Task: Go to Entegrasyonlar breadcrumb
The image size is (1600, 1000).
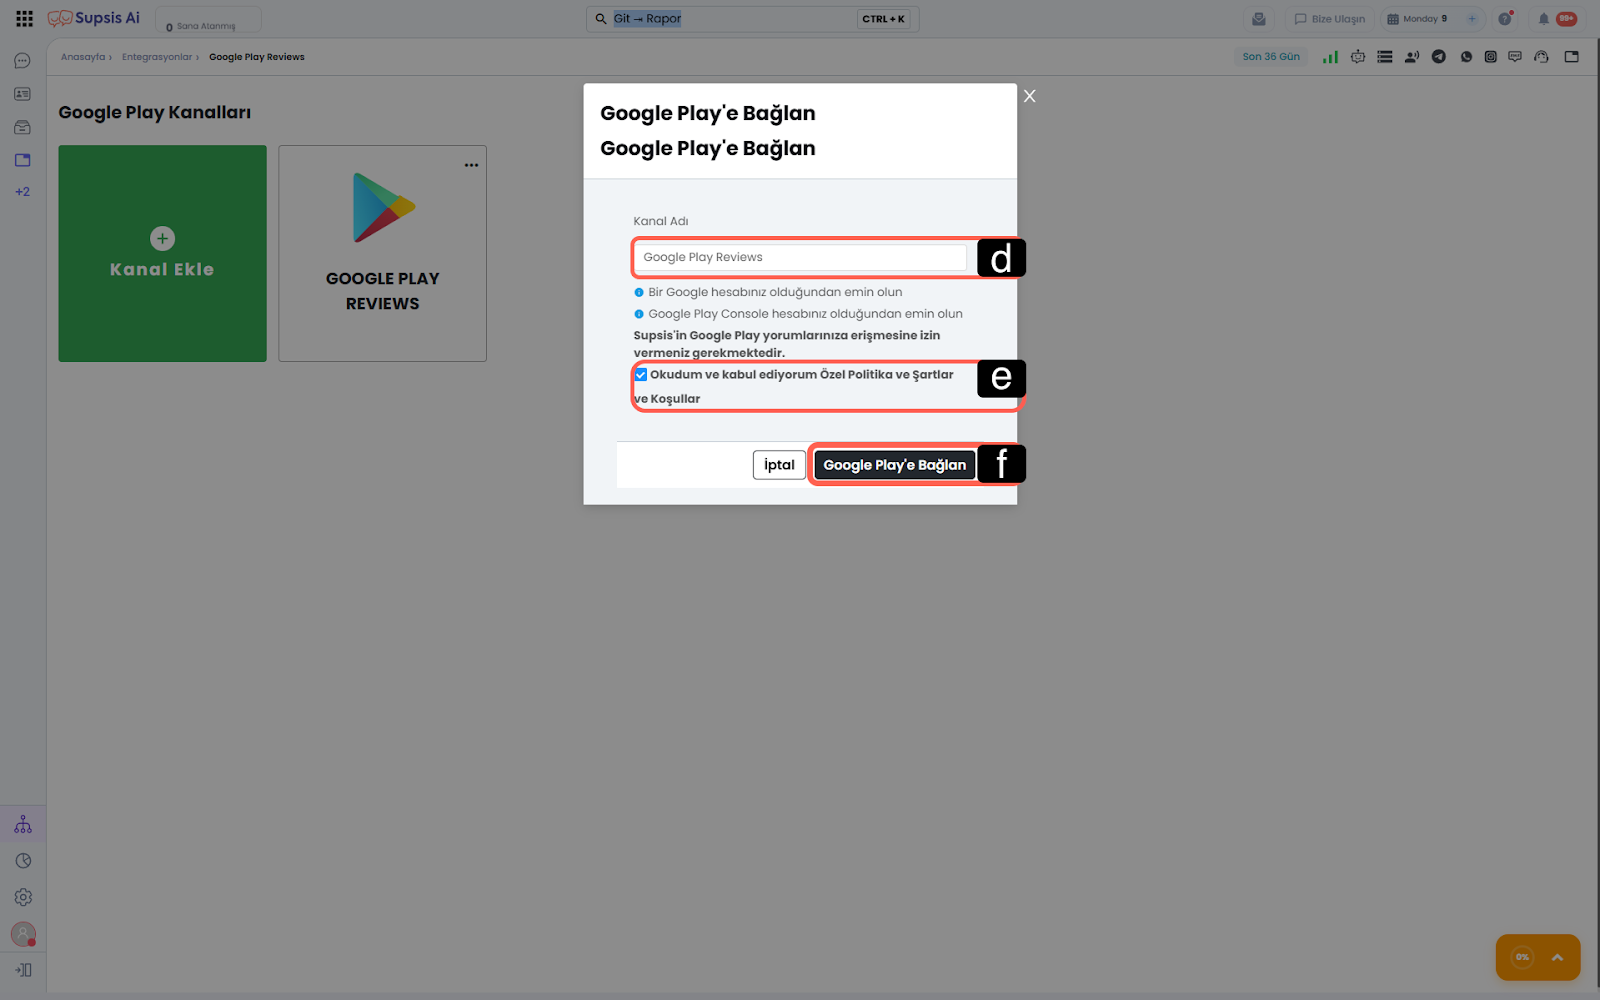Action: [157, 57]
